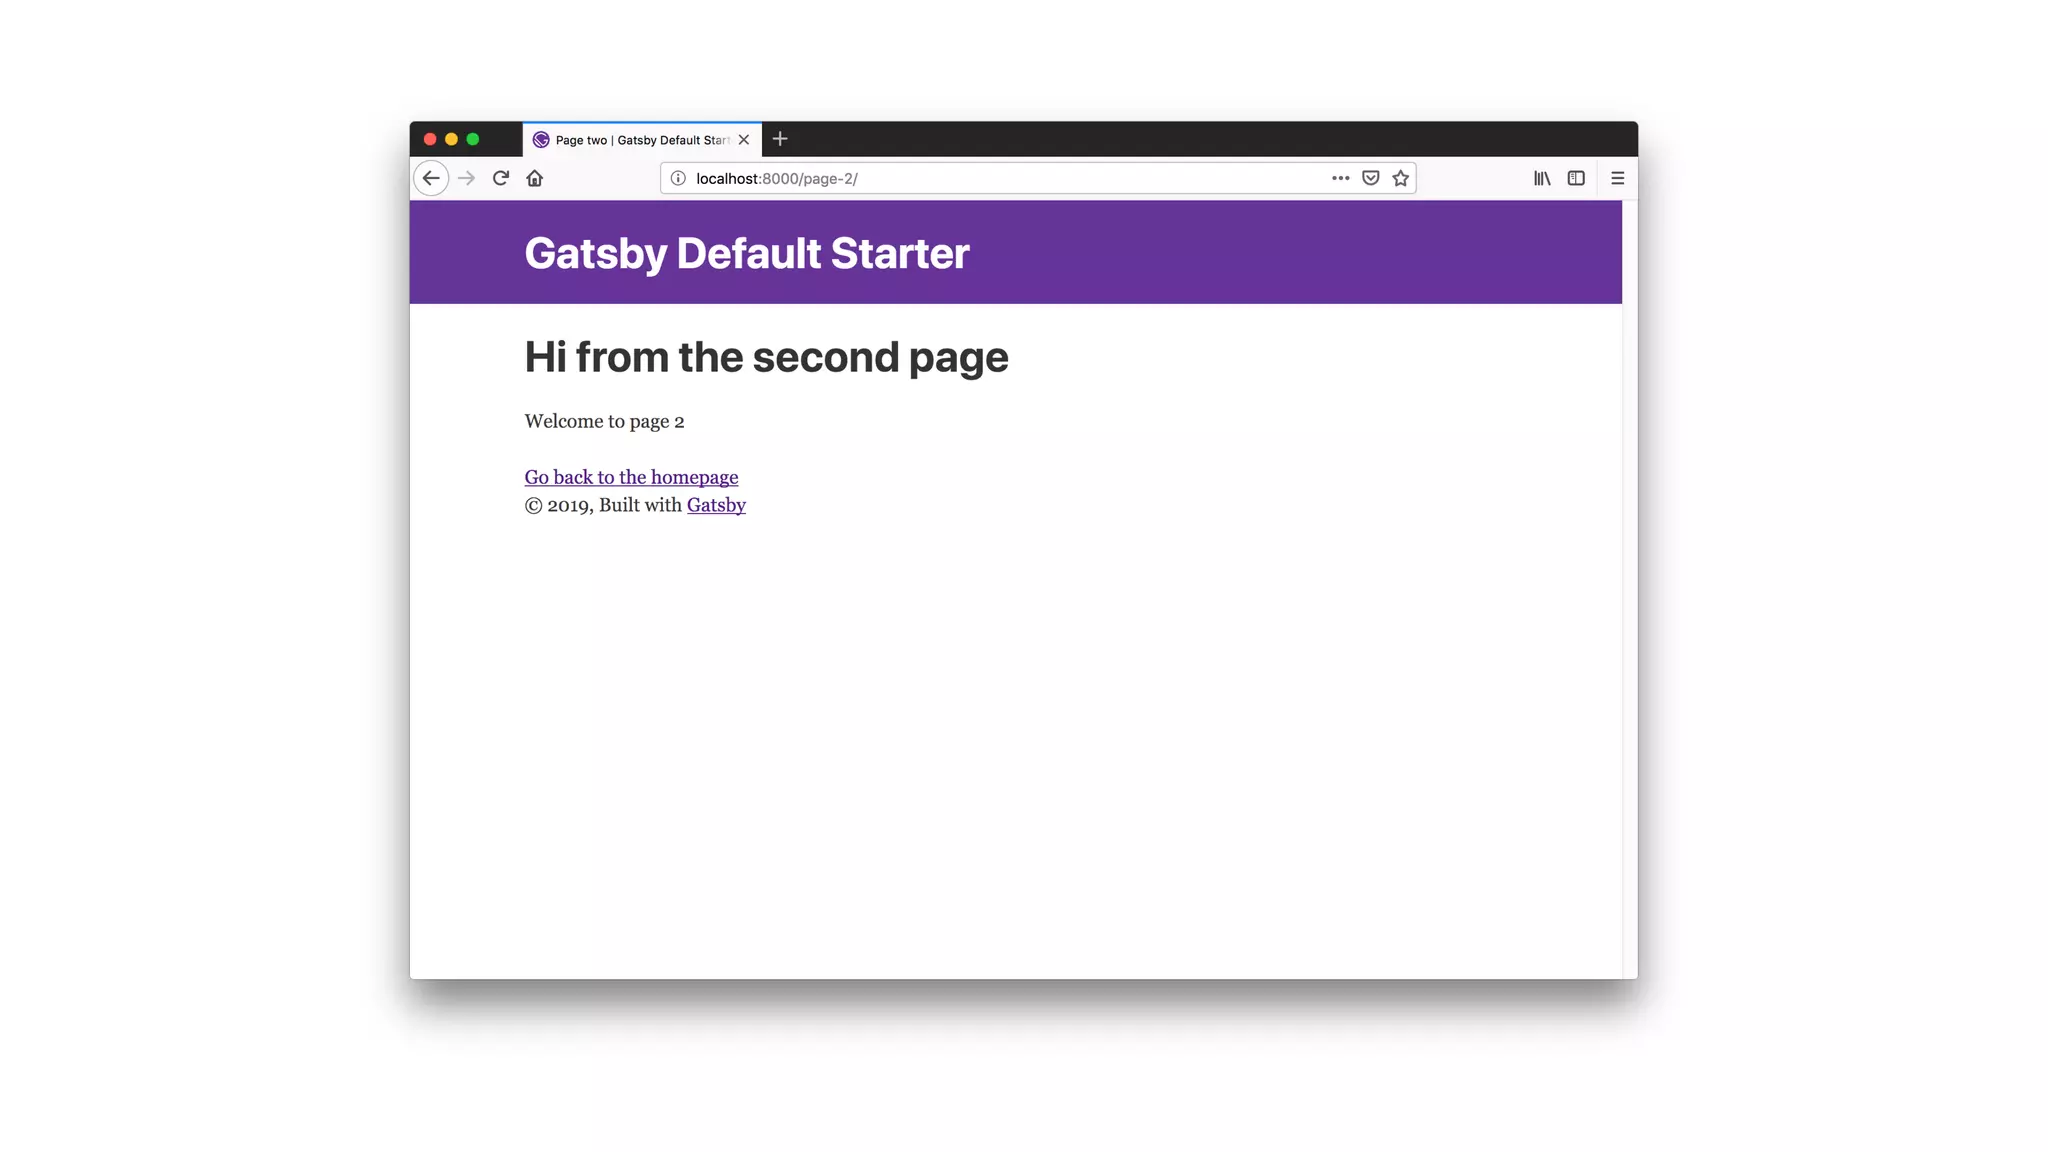Bookmark this page with the star

tap(1401, 178)
